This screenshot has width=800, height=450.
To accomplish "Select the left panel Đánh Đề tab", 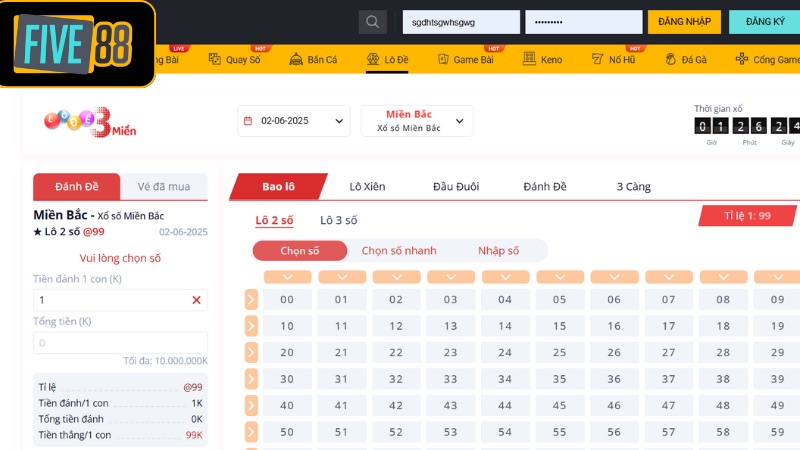I will tap(77, 187).
